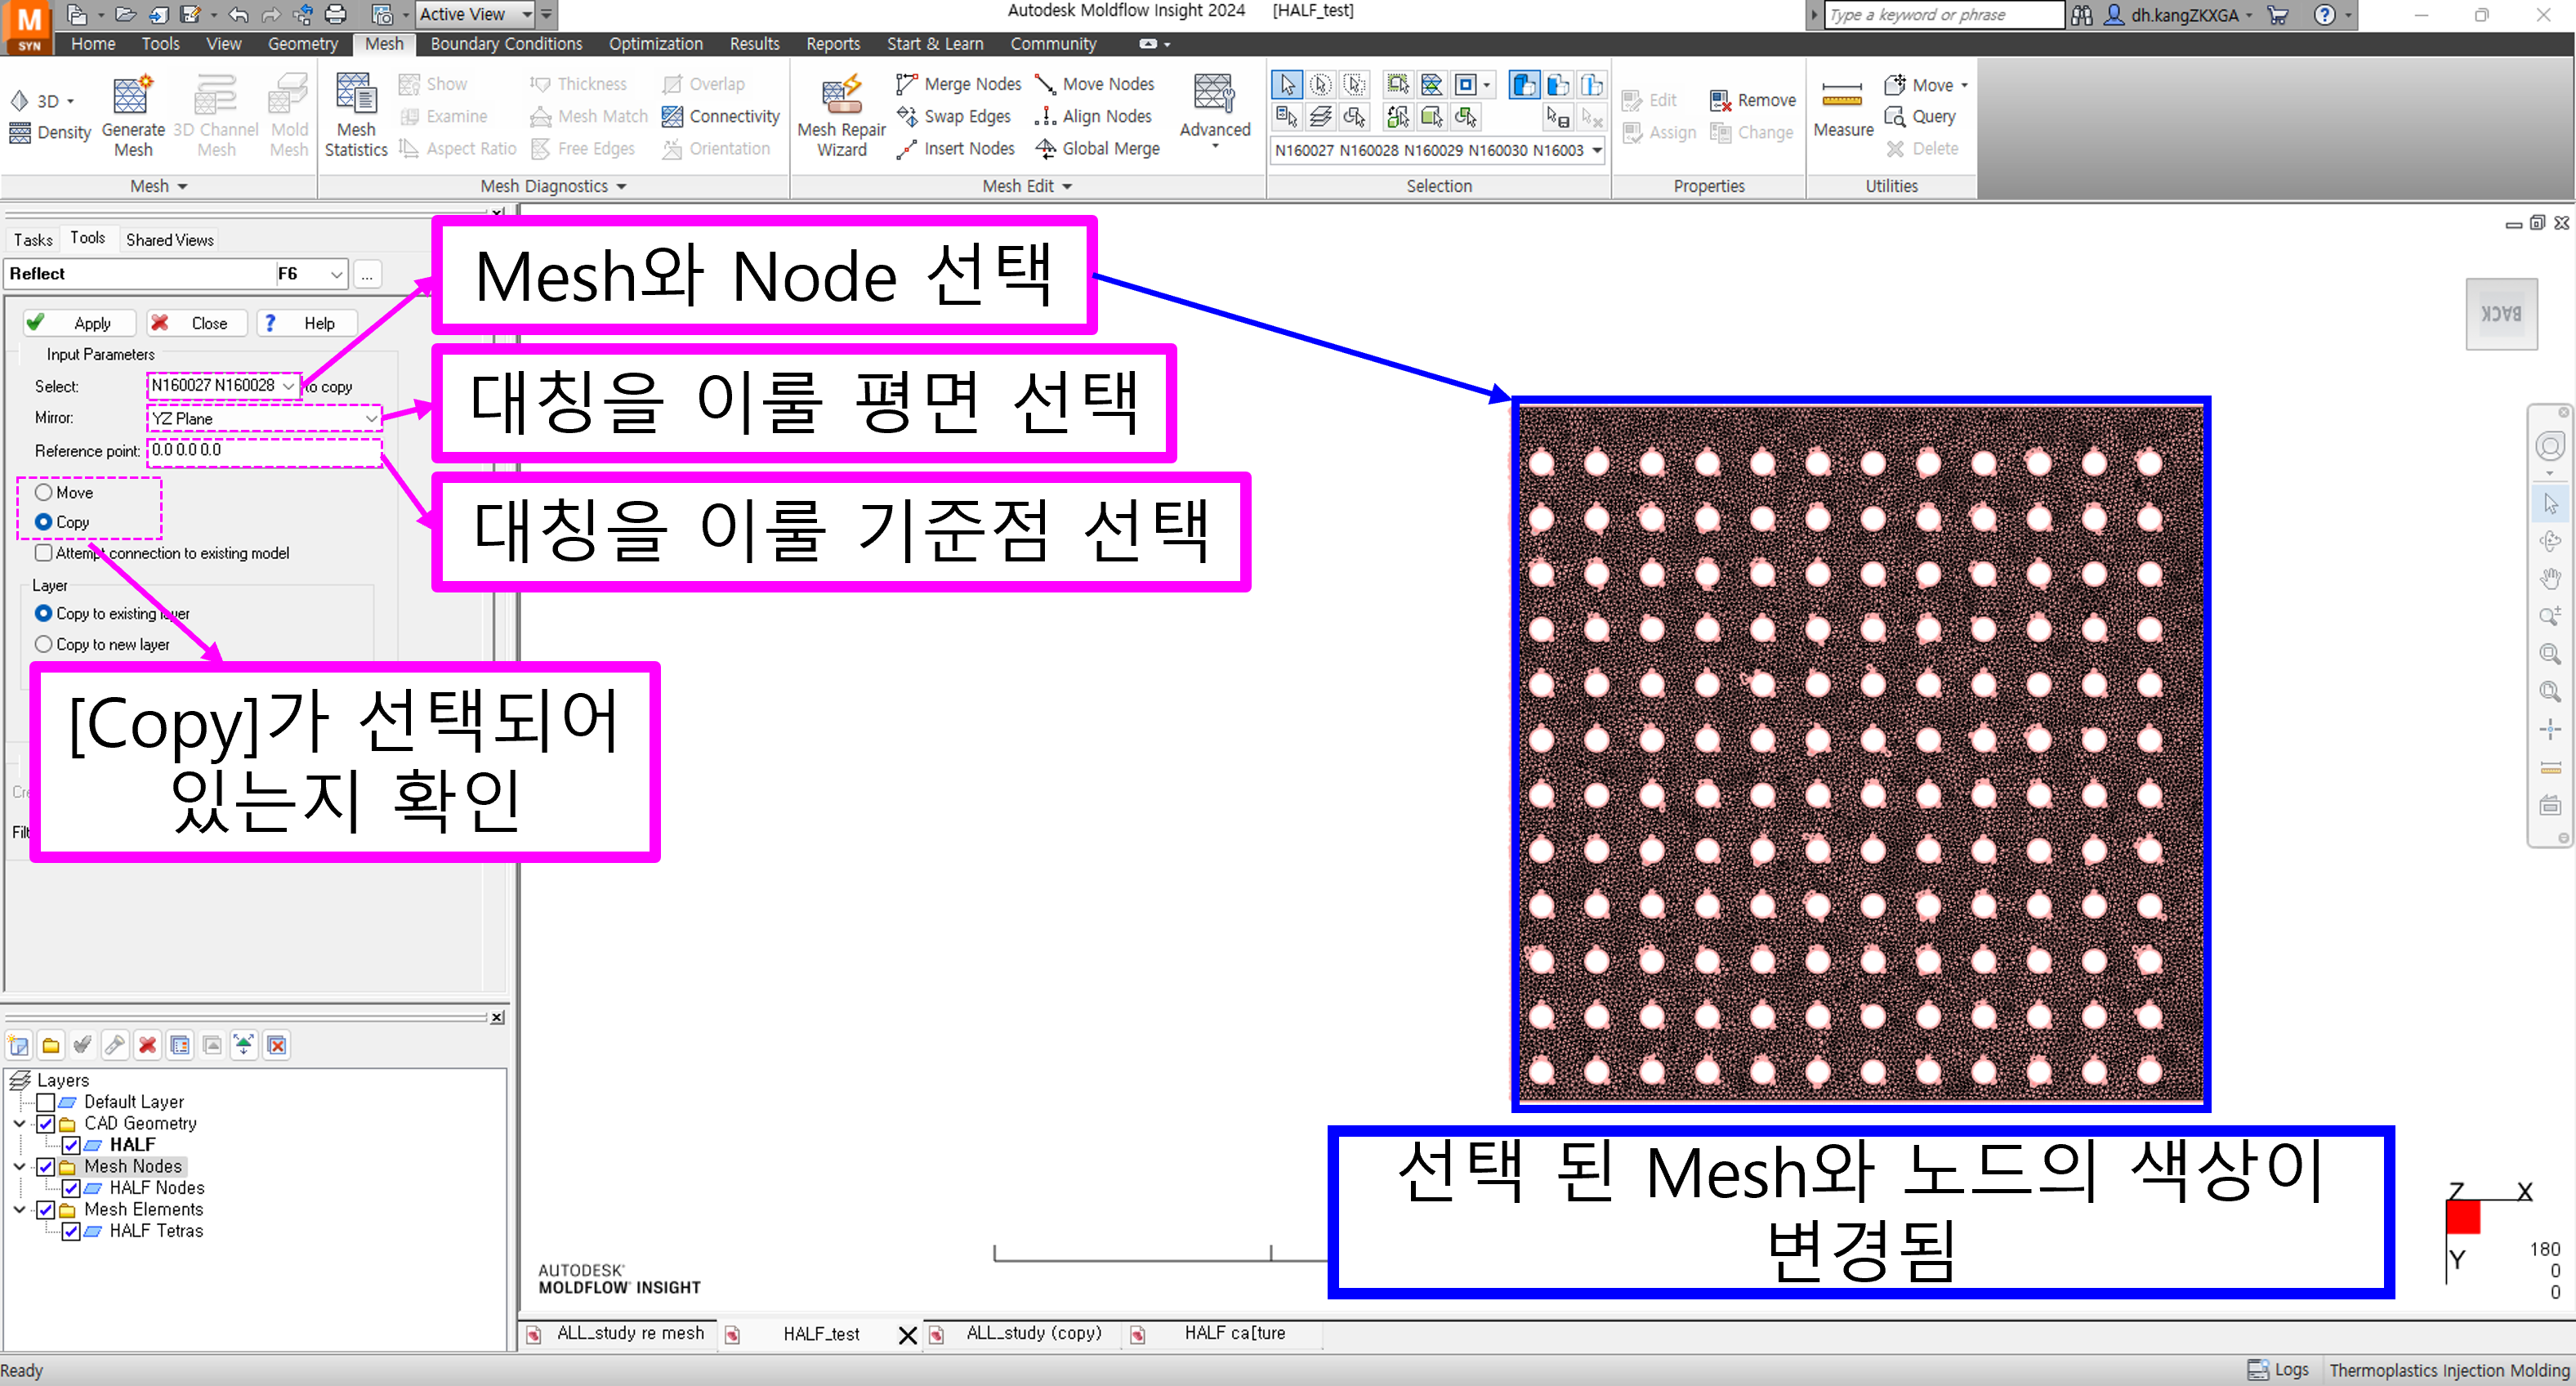Screen dimensions: 2576x1386
Task: Expand the Mesh Edit group arrow
Action: [x=1067, y=186]
